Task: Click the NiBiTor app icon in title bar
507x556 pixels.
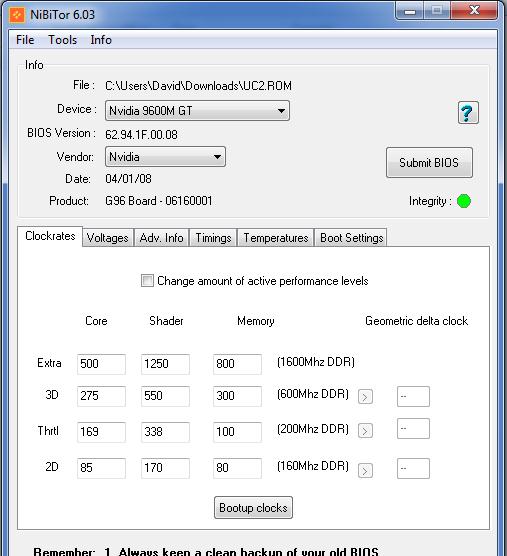Action: pos(17,15)
